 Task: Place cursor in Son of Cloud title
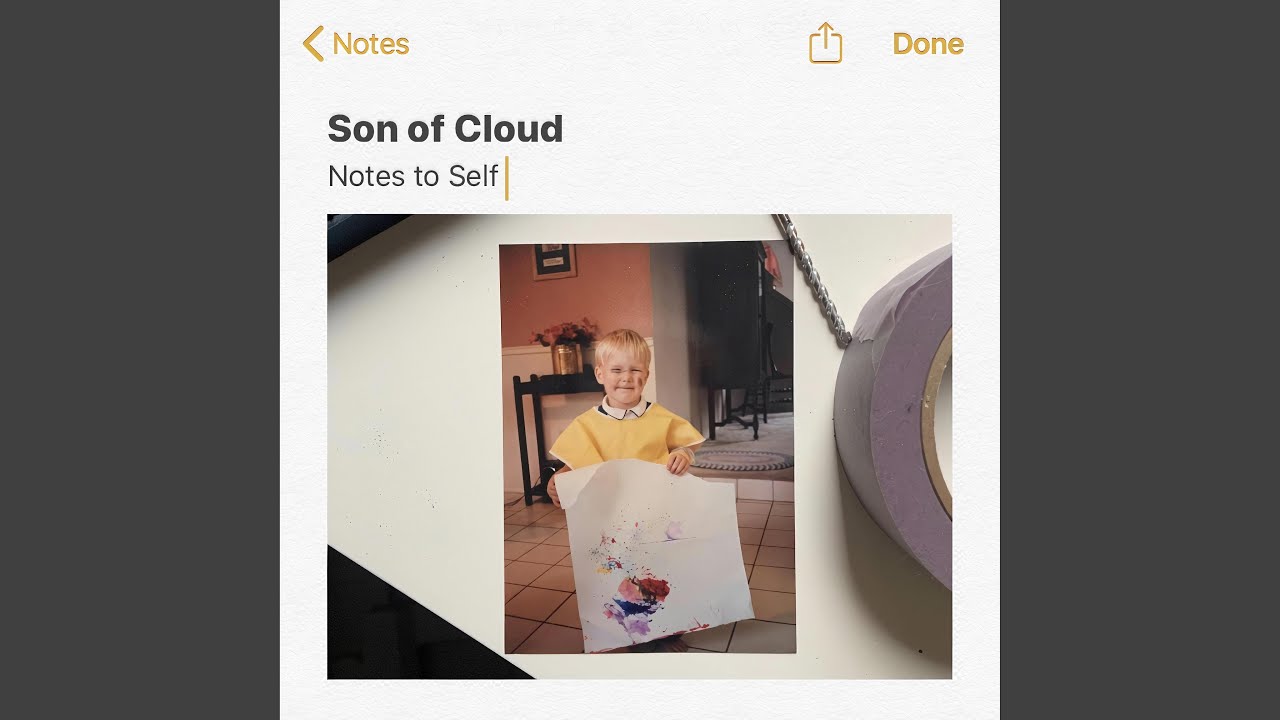445,129
